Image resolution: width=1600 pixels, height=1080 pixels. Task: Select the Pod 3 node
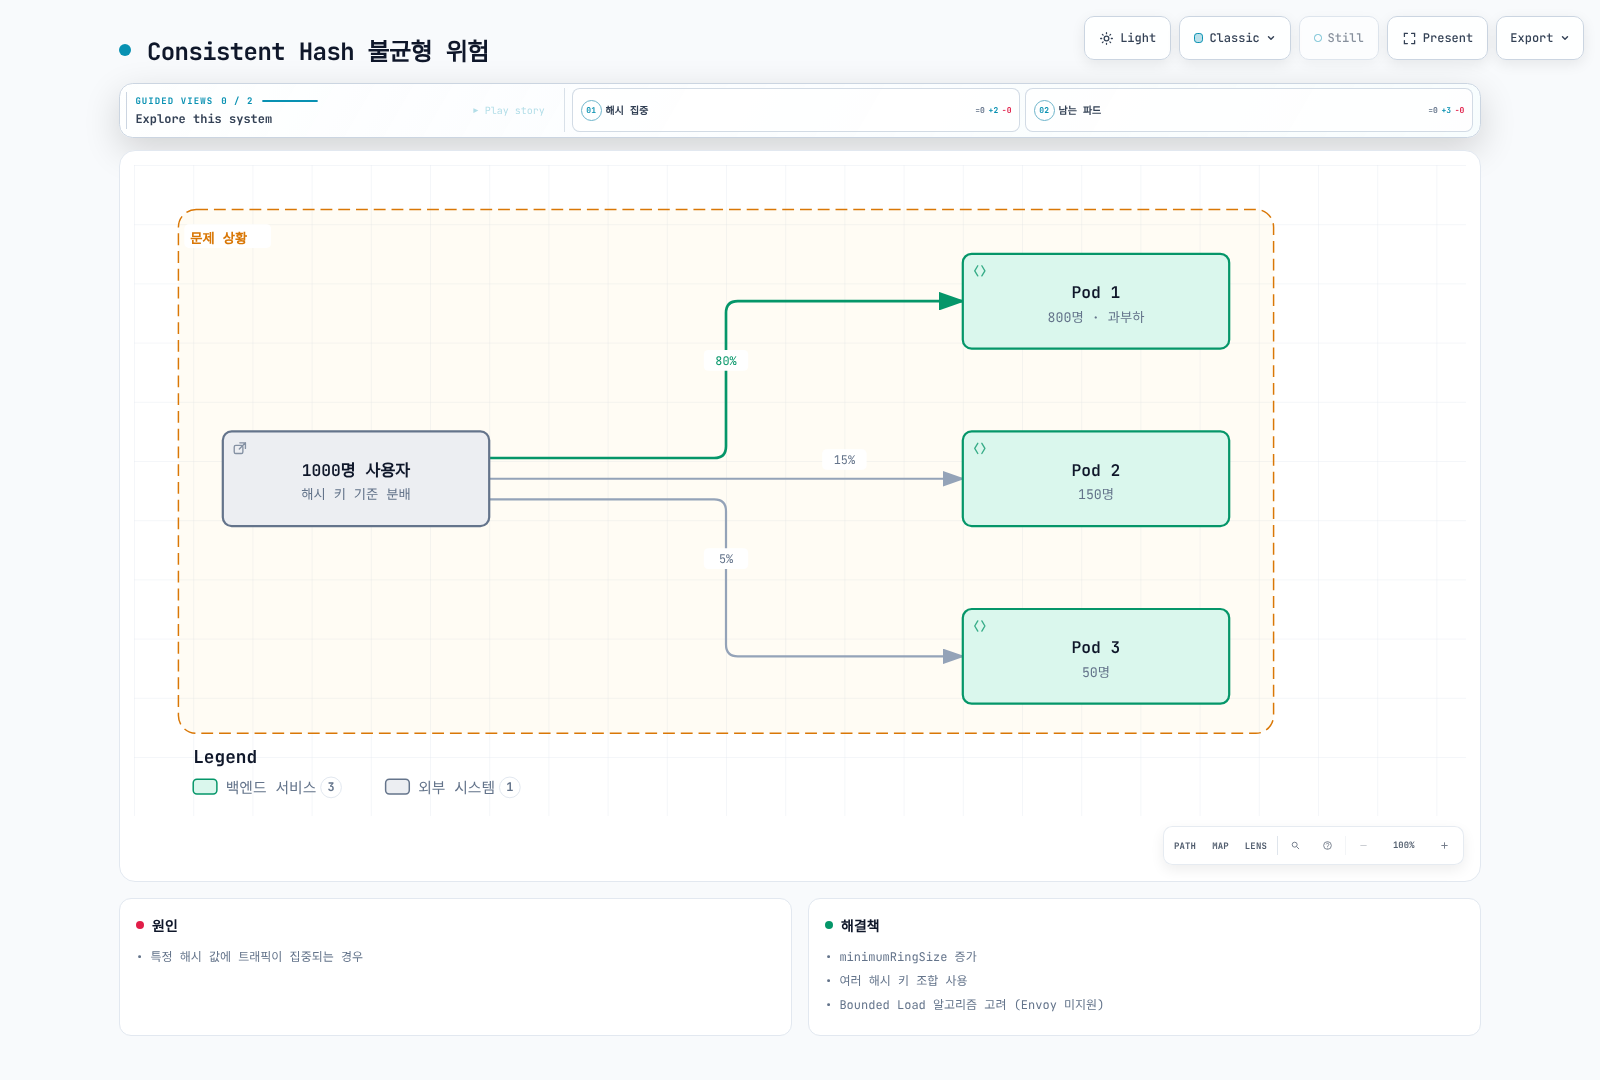pos(1096,657)
